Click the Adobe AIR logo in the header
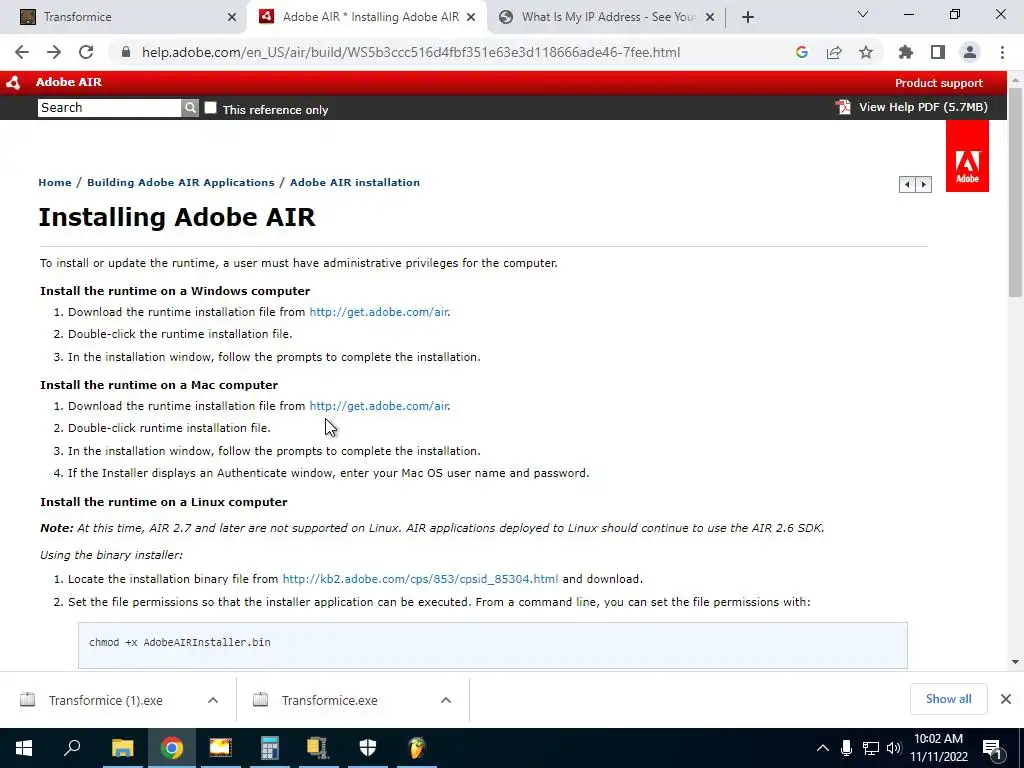 [13, 82]
